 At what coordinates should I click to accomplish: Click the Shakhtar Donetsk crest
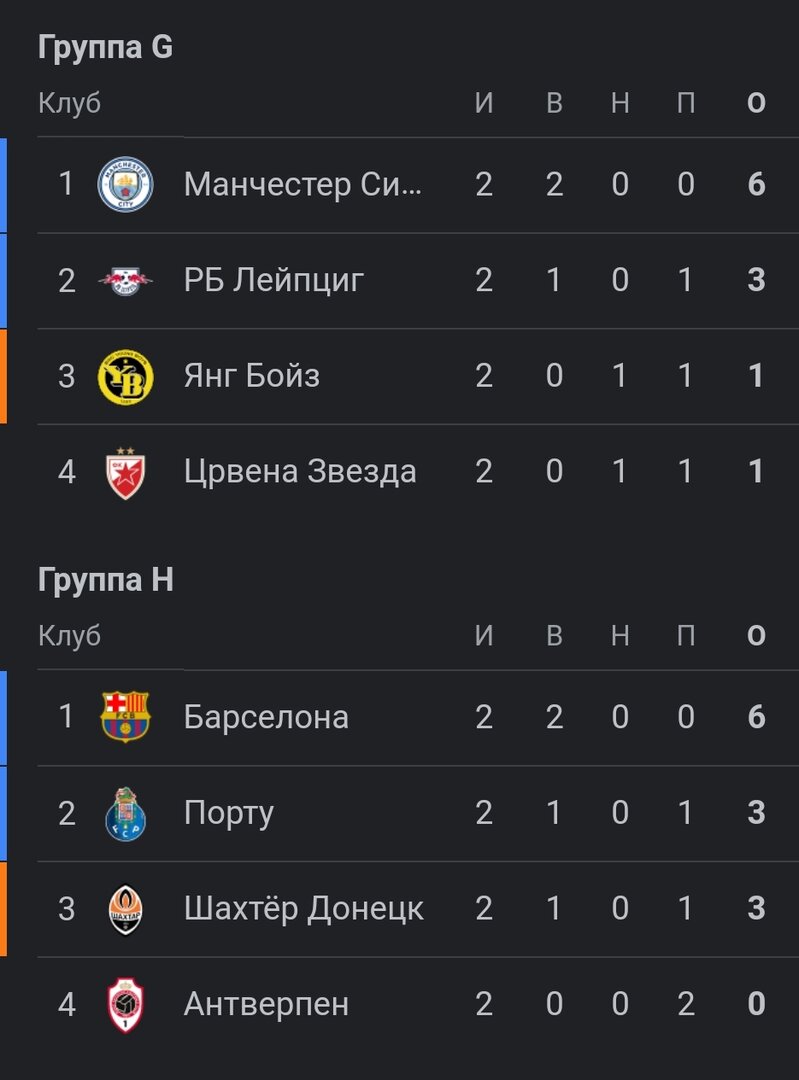click(x=125, y=909)
